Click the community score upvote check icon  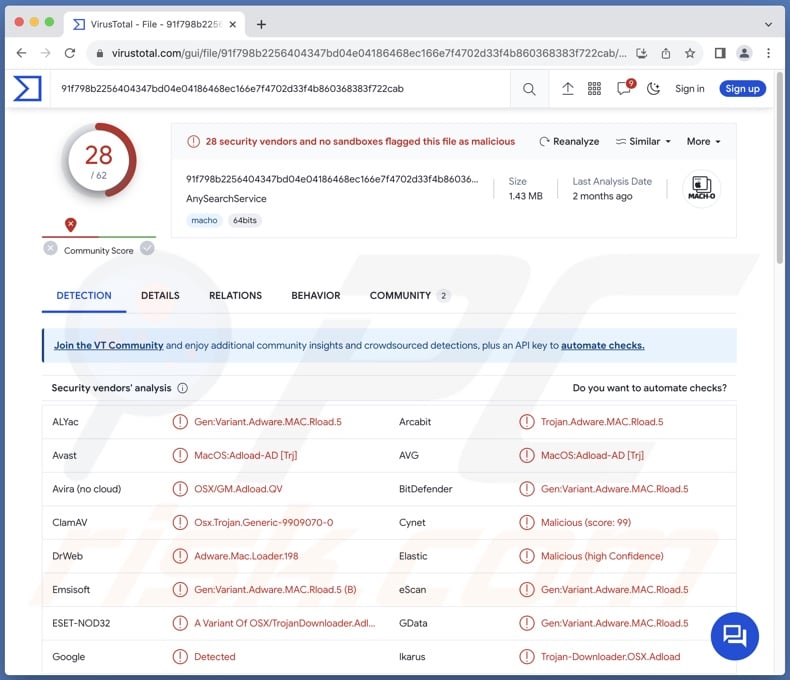point(147,248)
